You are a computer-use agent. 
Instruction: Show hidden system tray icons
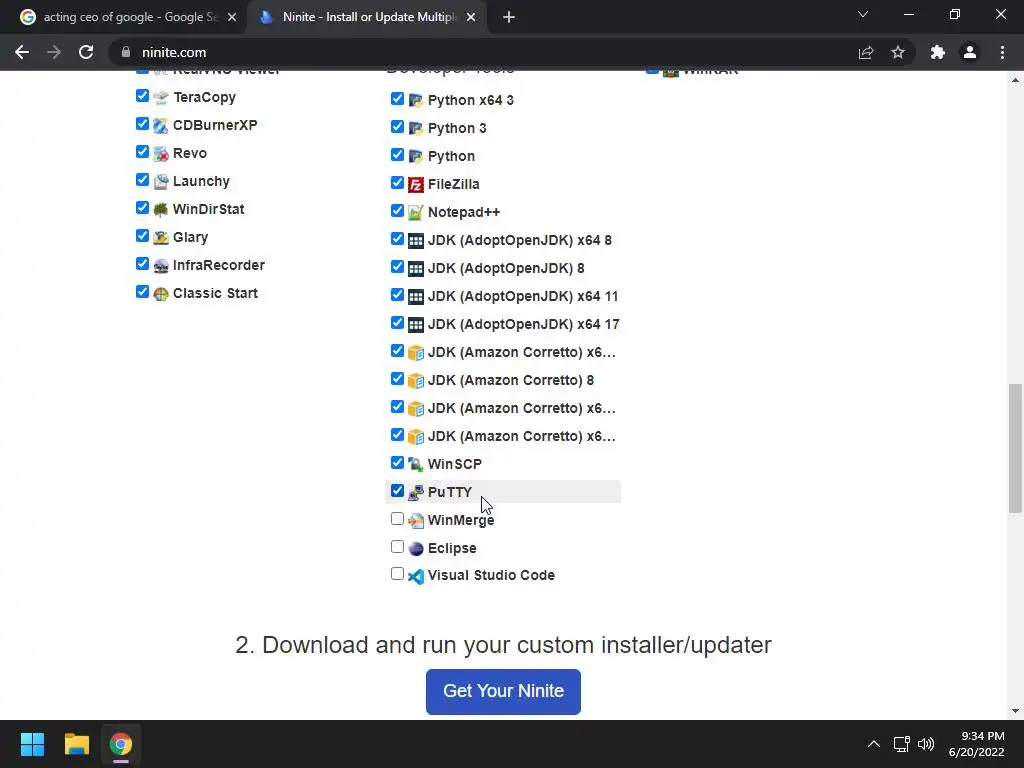click(x=873, y=744)
